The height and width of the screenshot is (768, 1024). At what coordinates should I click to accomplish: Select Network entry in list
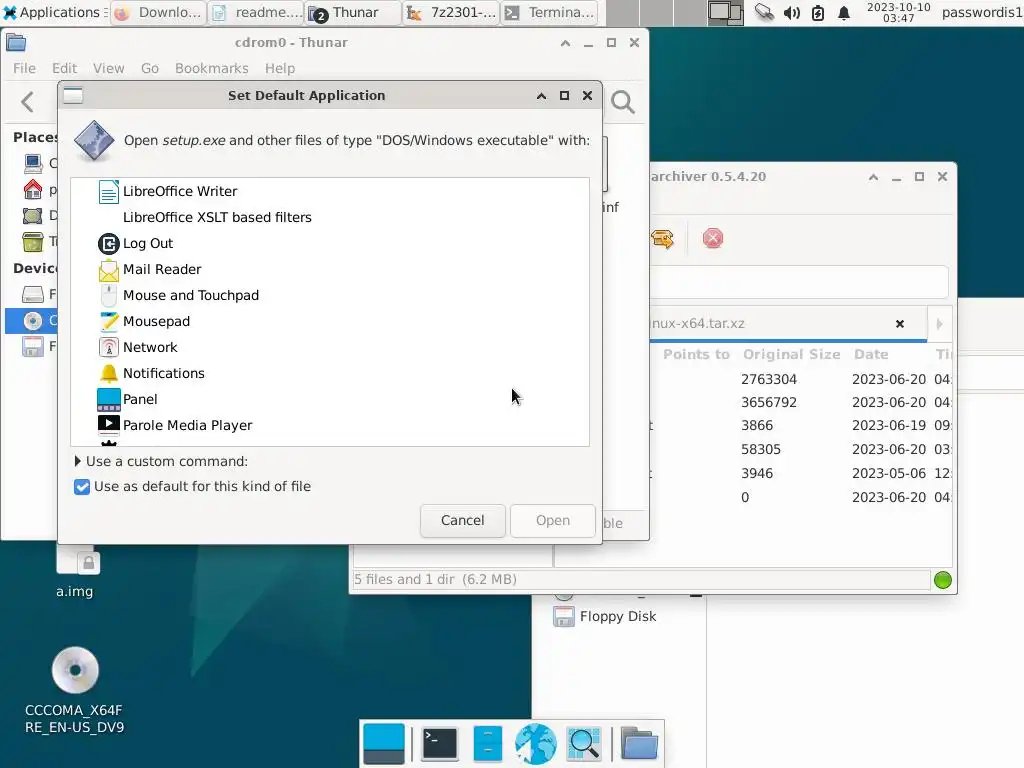point(330,347)
